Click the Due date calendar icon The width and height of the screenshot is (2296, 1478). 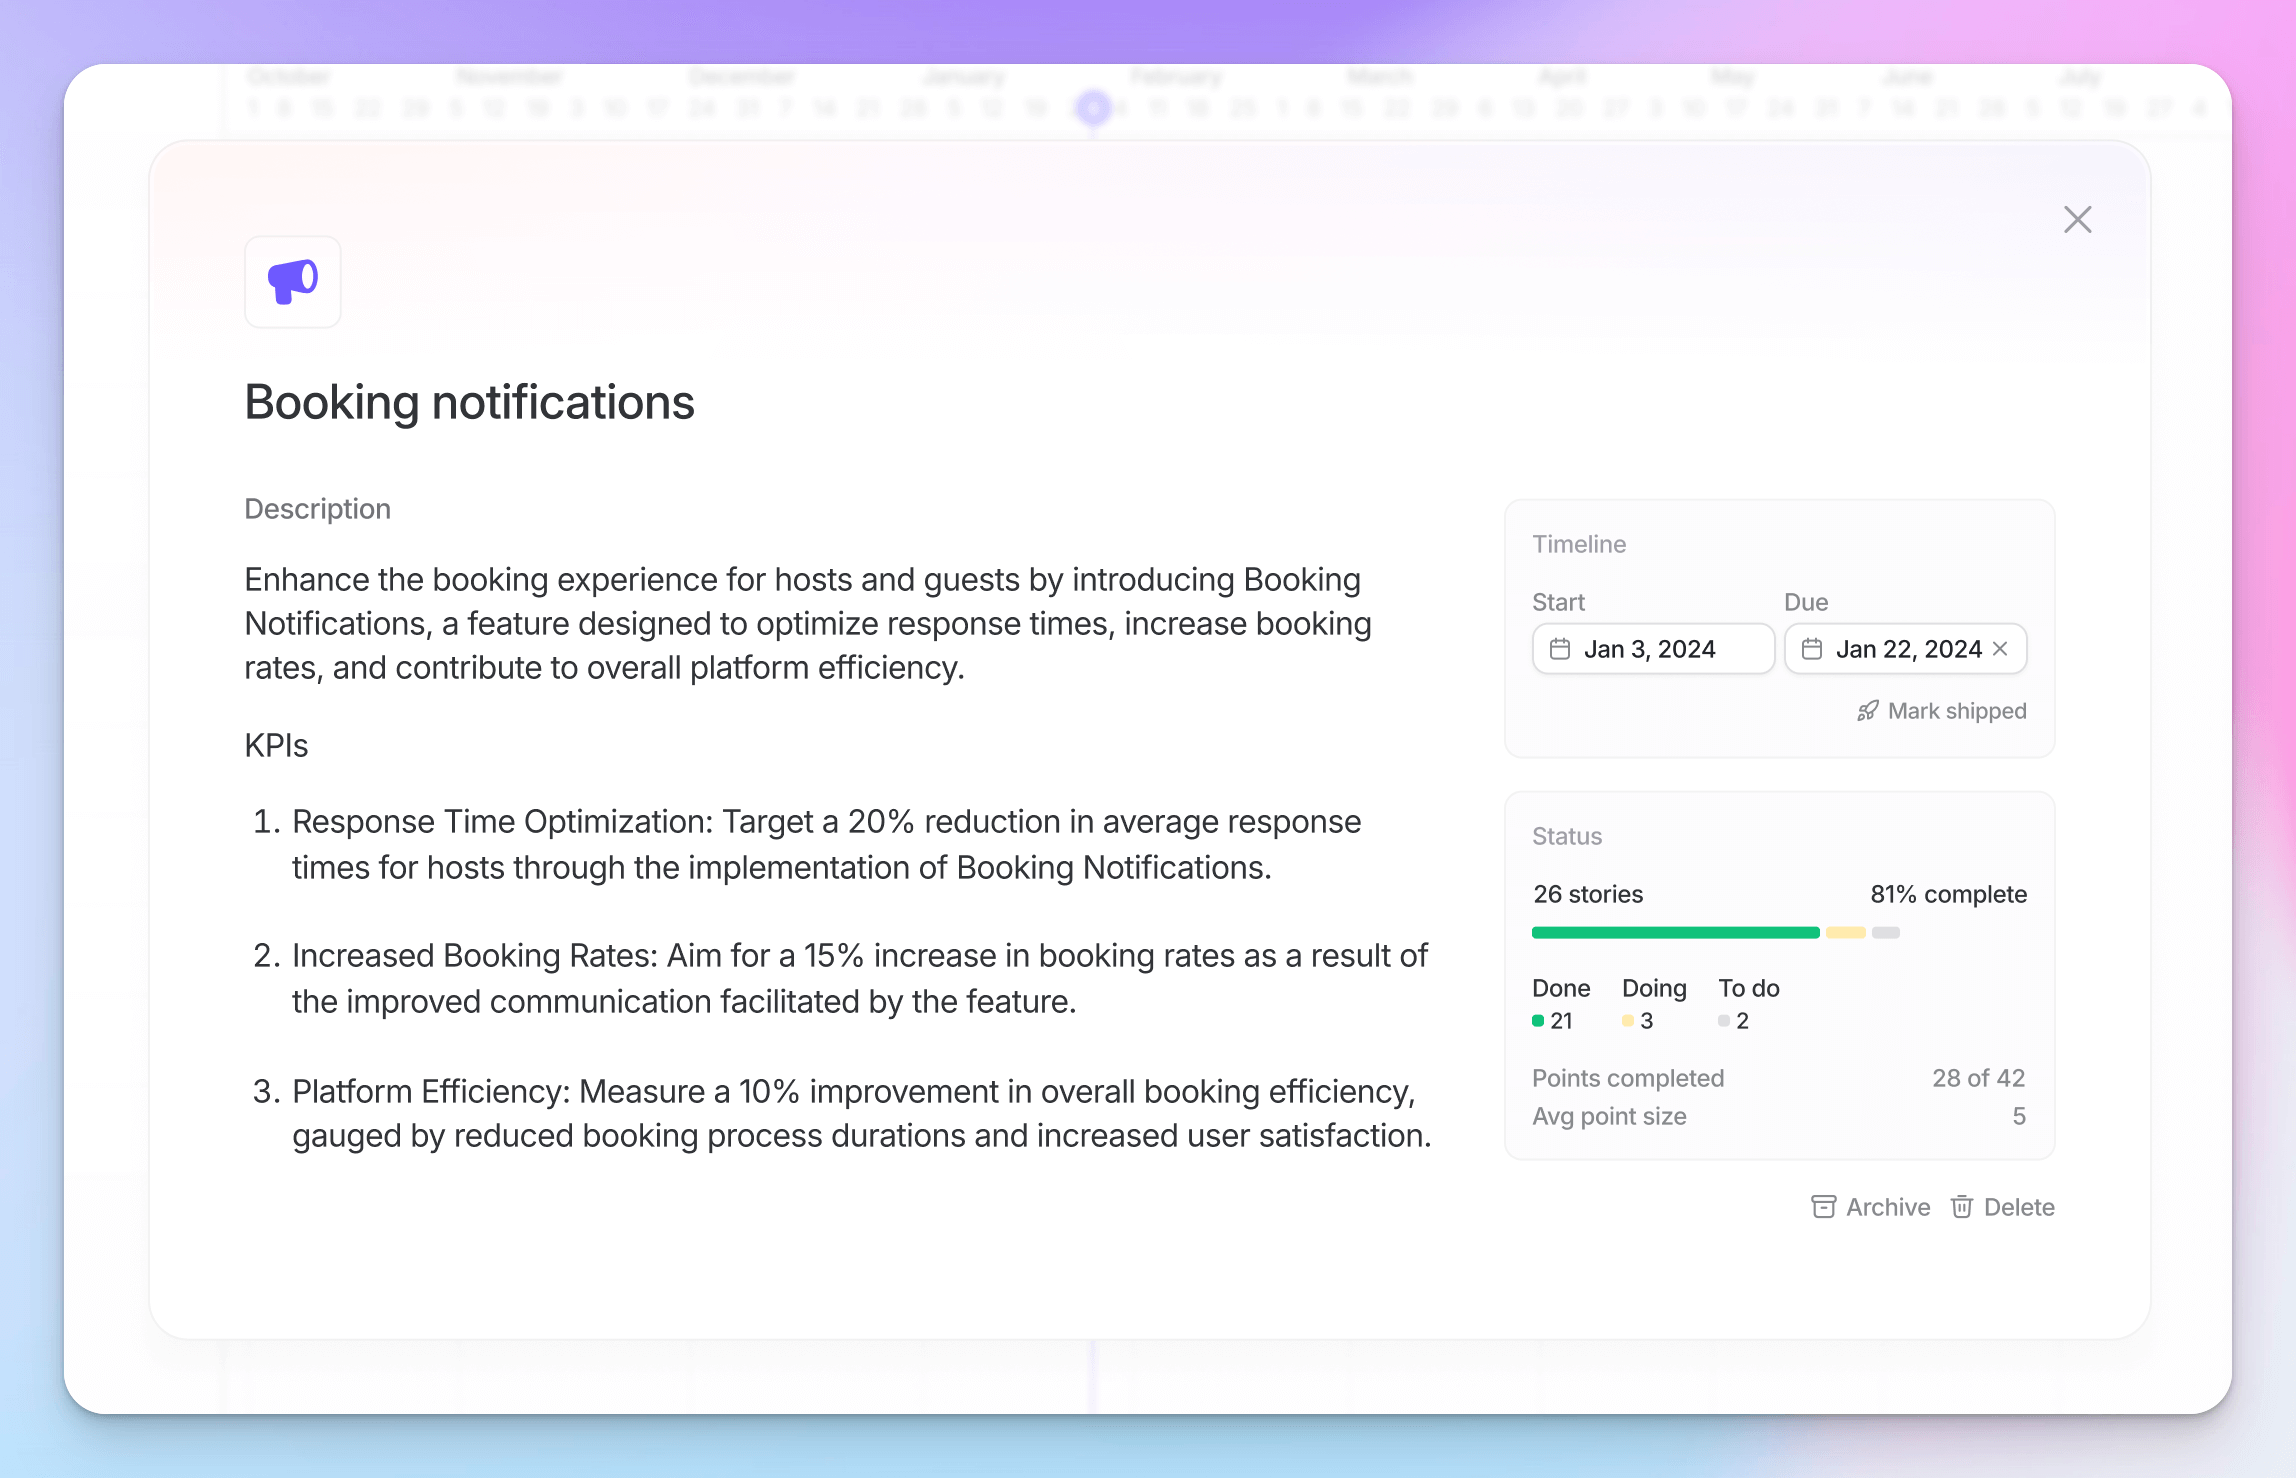pyautogui.click(x=1811, y=650)
